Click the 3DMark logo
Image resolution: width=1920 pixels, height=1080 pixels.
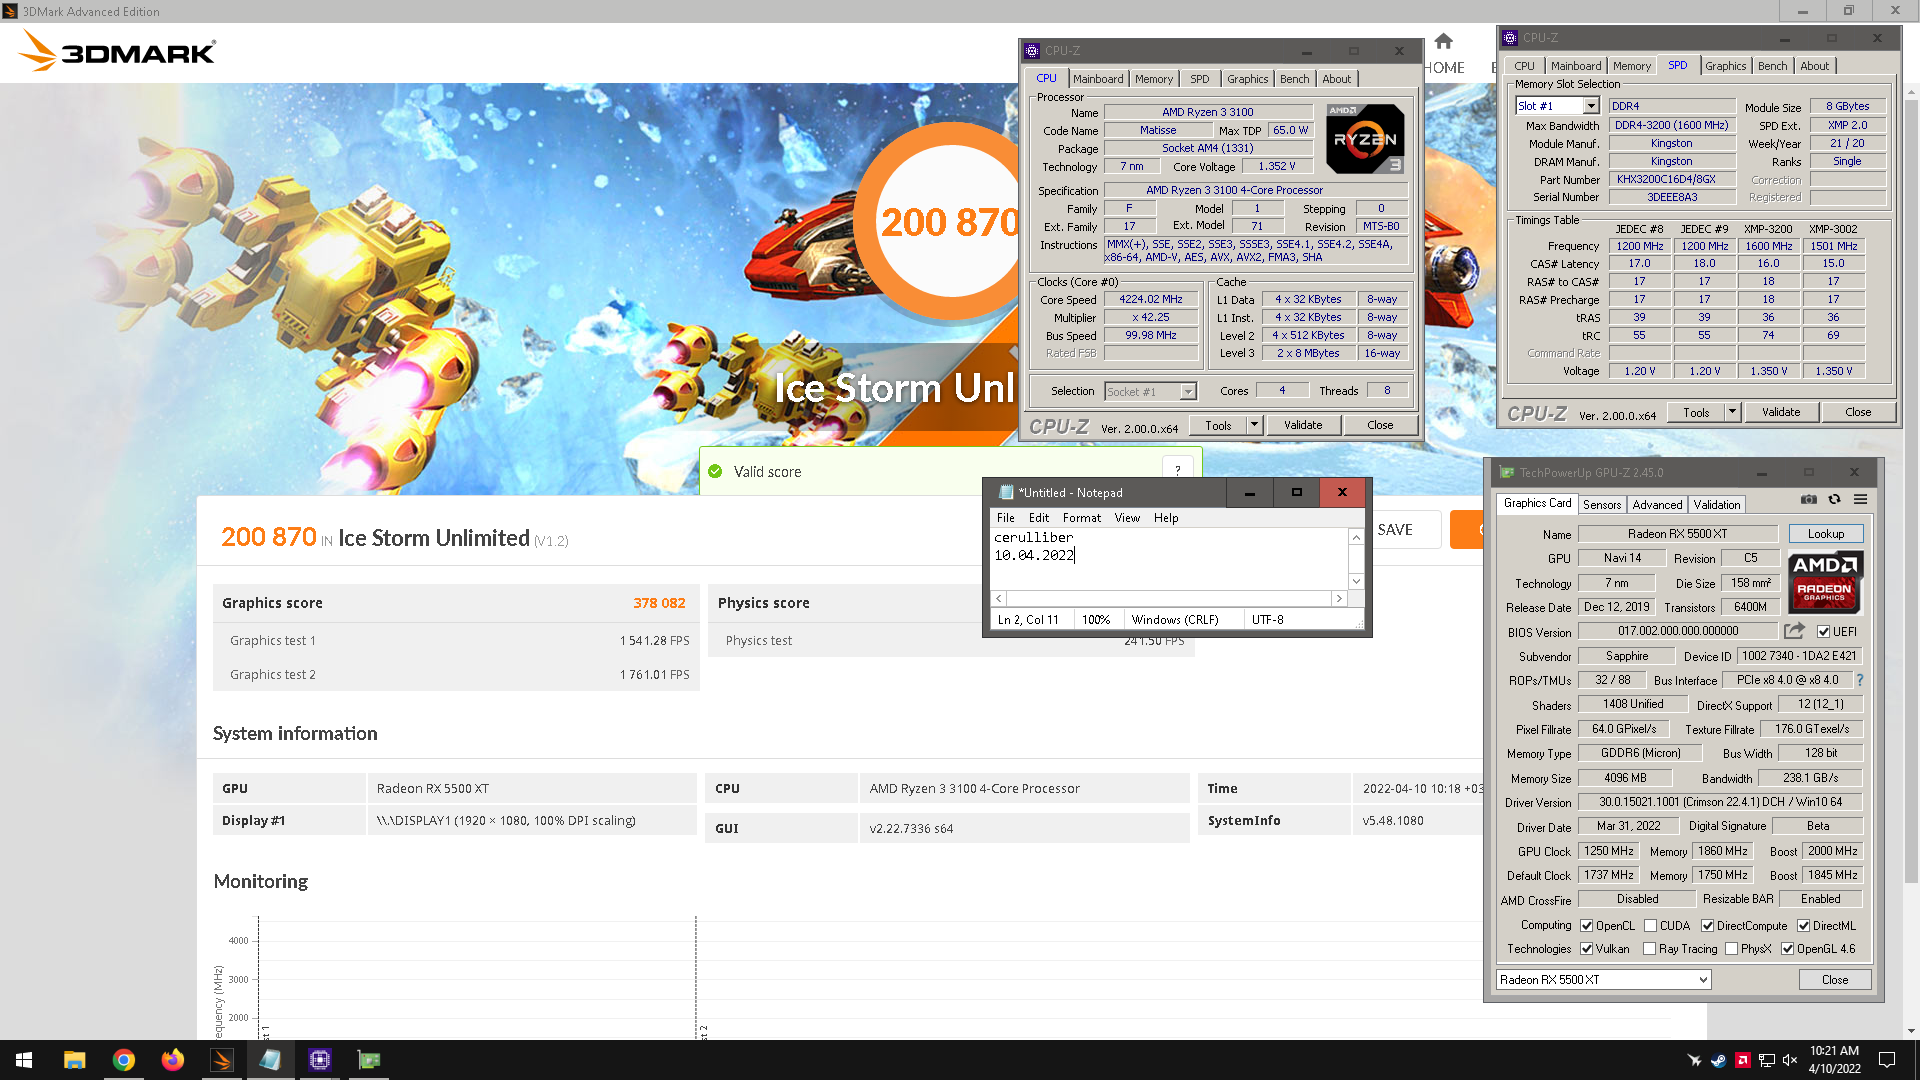coord(118,51)
